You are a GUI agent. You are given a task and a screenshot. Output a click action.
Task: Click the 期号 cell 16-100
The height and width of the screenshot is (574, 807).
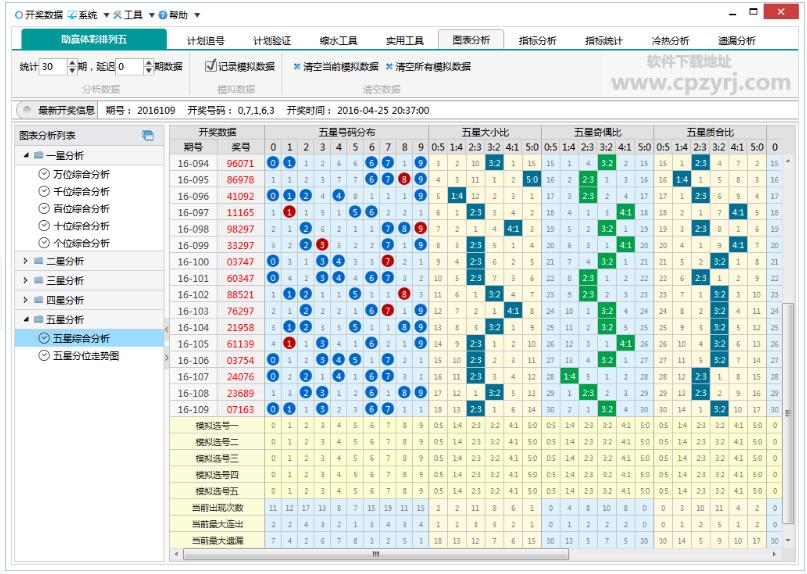click(x=193, y=262)
